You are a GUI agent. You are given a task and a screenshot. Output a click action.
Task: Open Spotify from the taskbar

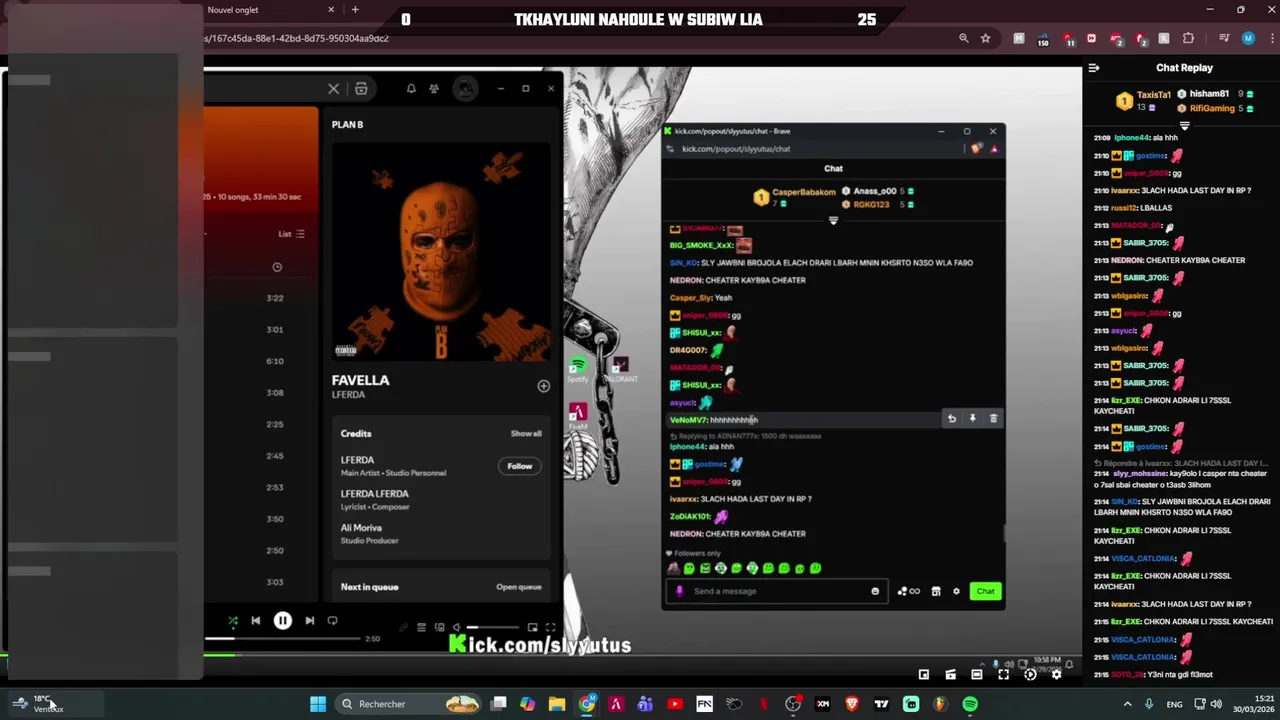coord(970,704)
